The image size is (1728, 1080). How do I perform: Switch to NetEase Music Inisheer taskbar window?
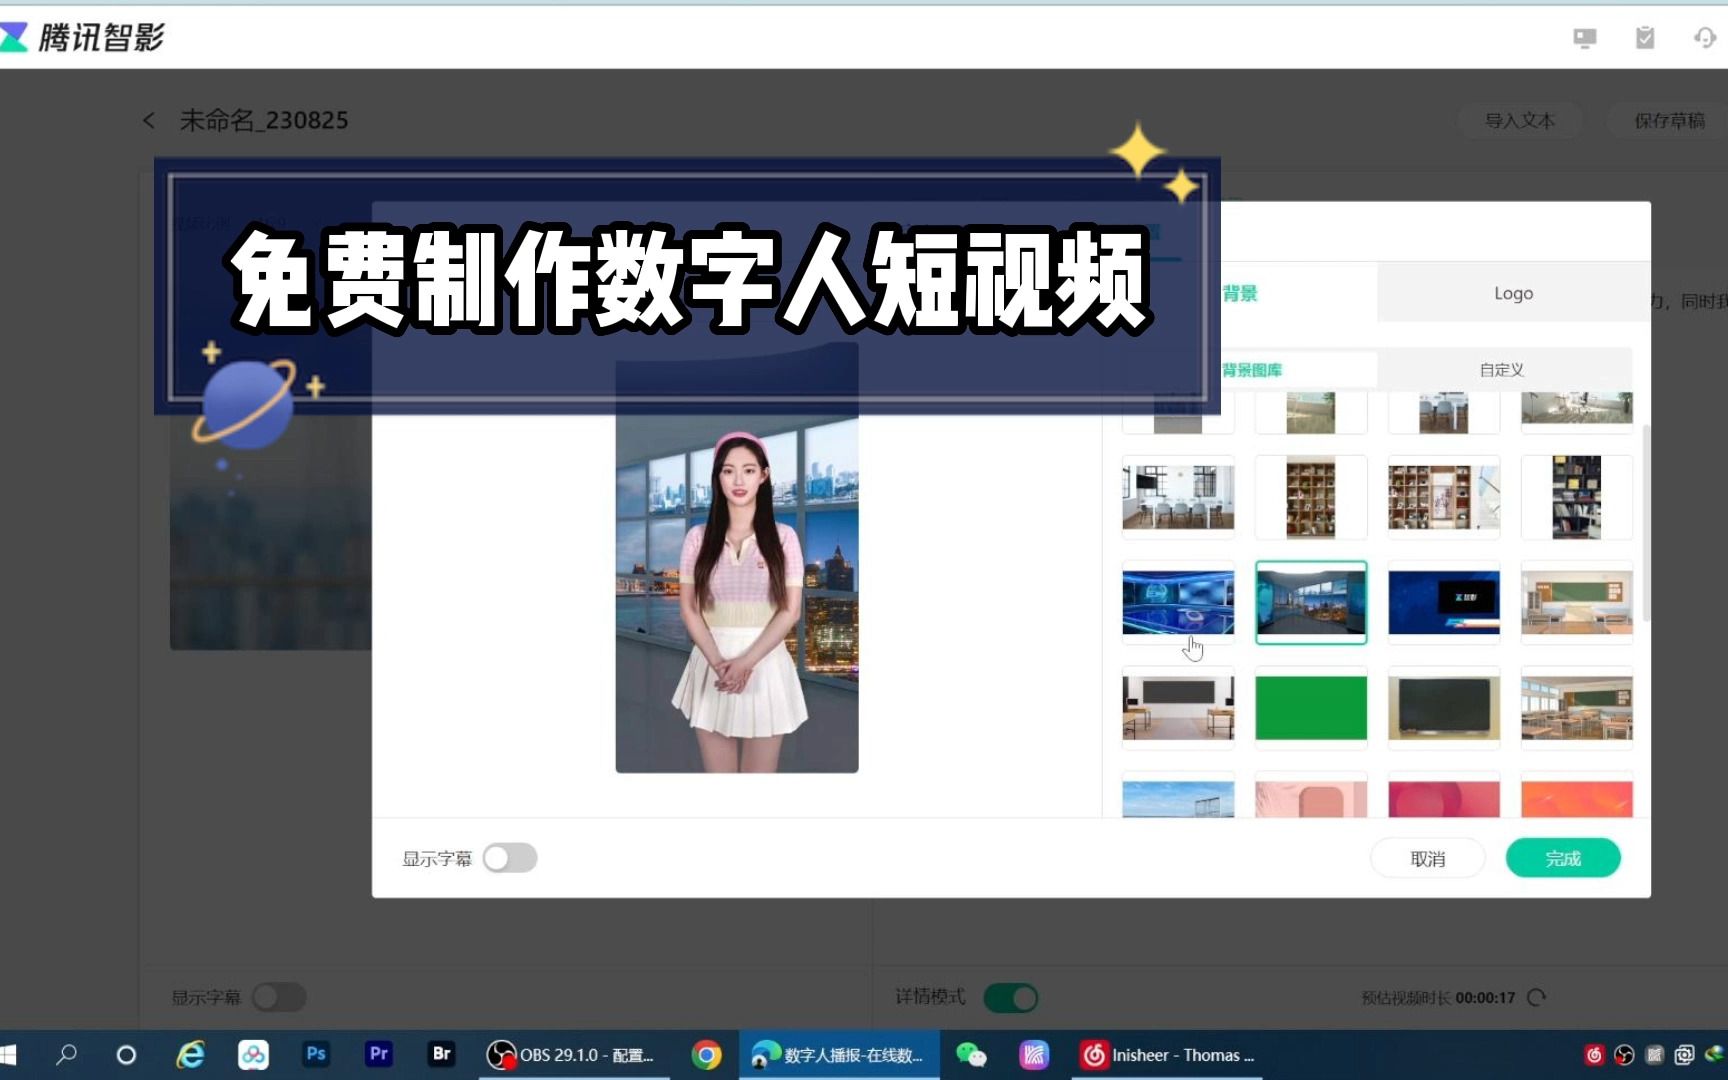tap(1168, 1054)
